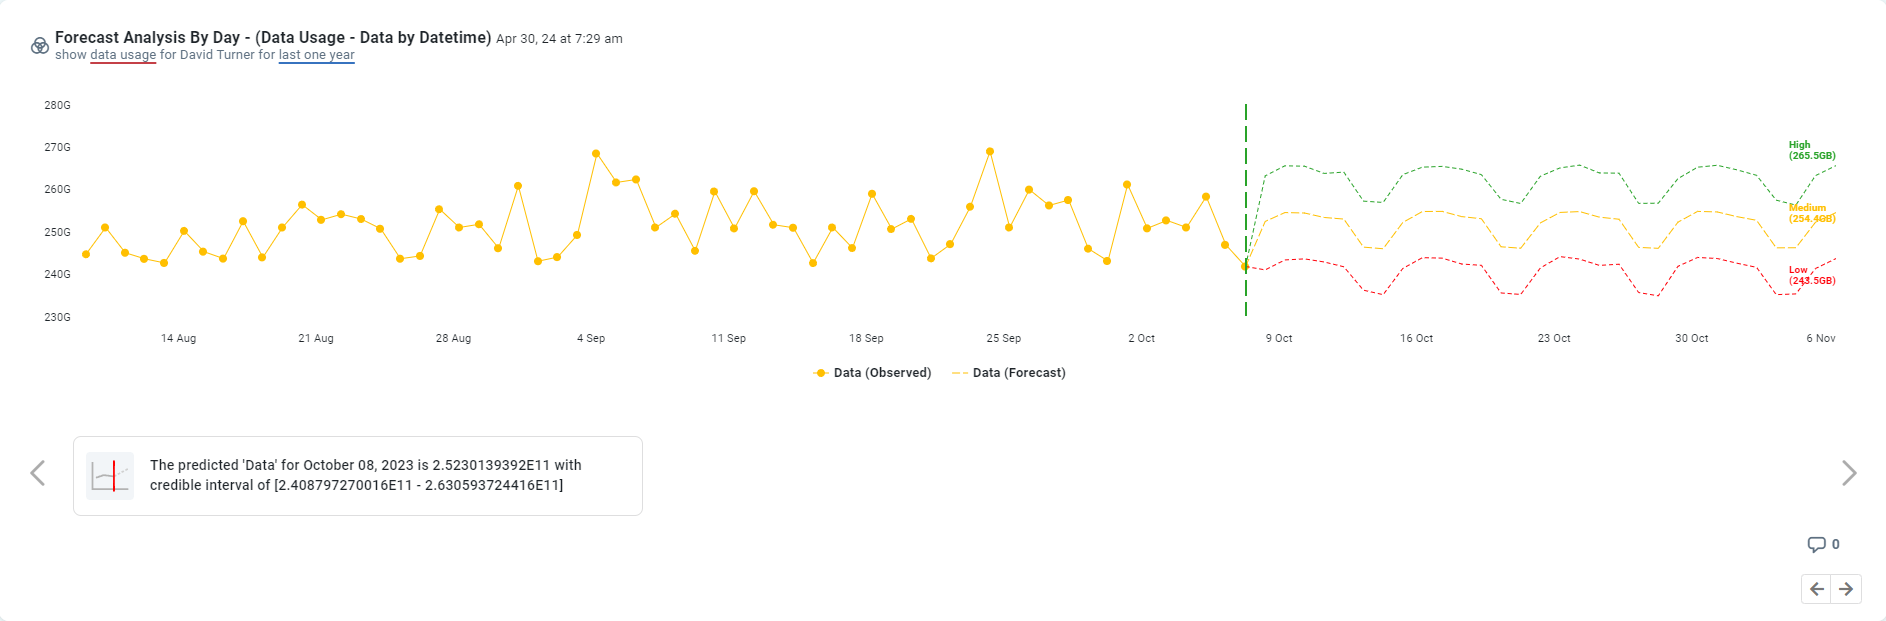Toggle Data (Forecast) series in legend
Image resolution: width=1886 pixels, height=621 pixels.
(1018, 373)
